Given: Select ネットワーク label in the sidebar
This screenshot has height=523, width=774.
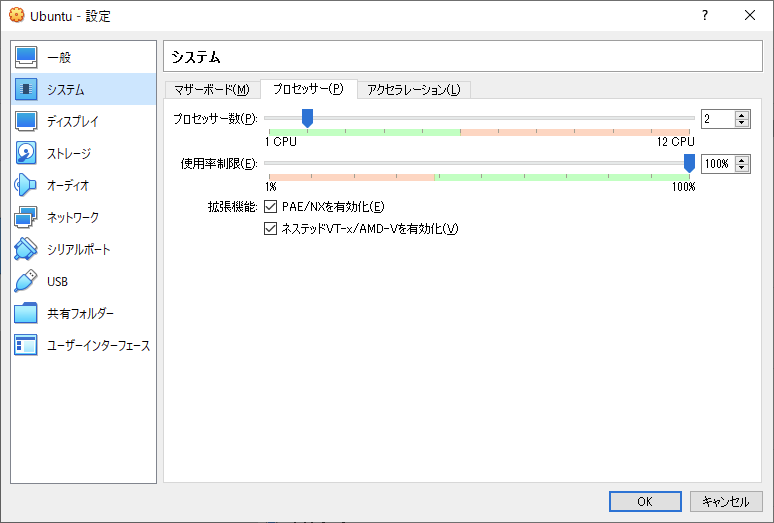Looking at the screenshot, I should click(x=73, y=218).
